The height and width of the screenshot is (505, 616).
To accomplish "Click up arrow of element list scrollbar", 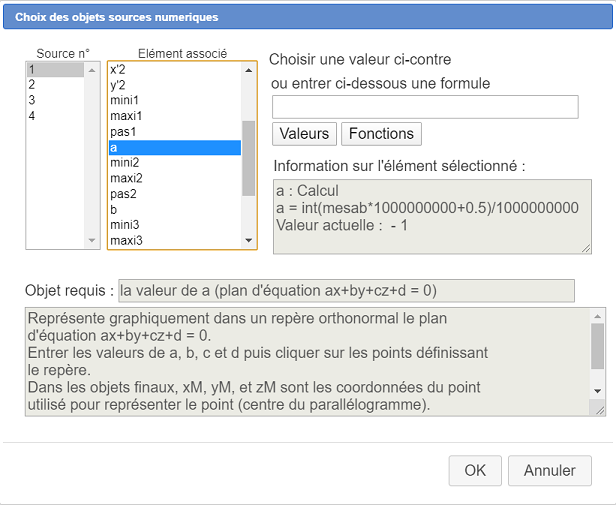I will (249, 70).
